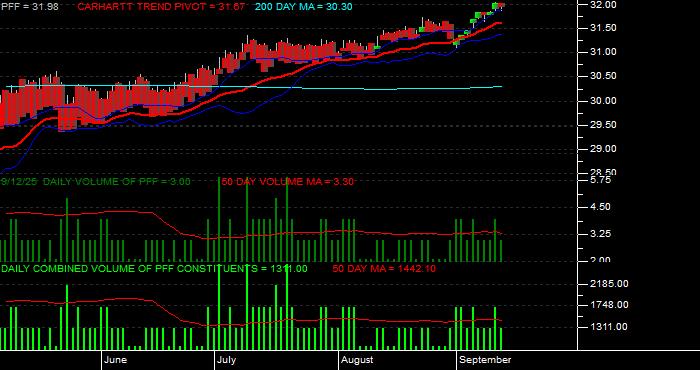This screenshot has height=370, width=700.
Task: Select the June marker on time axis
Action: coord(115,360)
